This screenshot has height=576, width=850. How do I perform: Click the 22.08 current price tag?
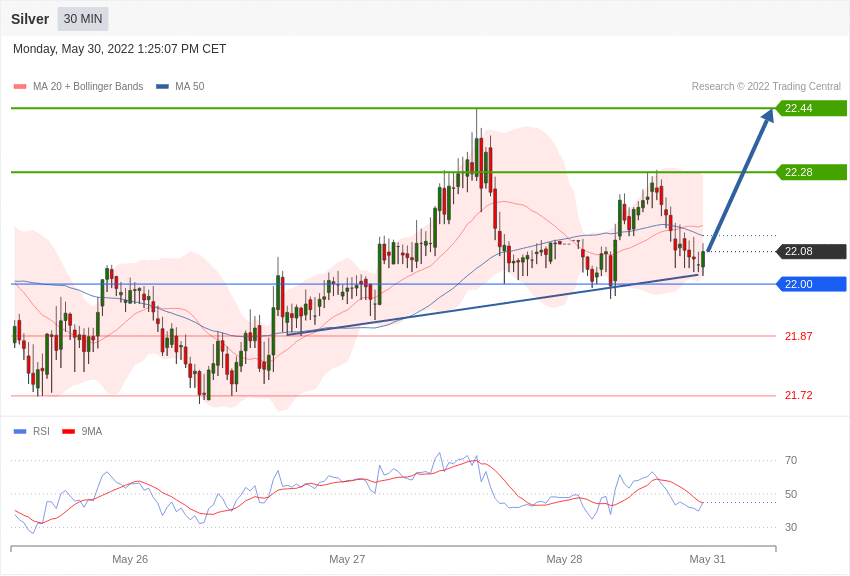point(812,251)
